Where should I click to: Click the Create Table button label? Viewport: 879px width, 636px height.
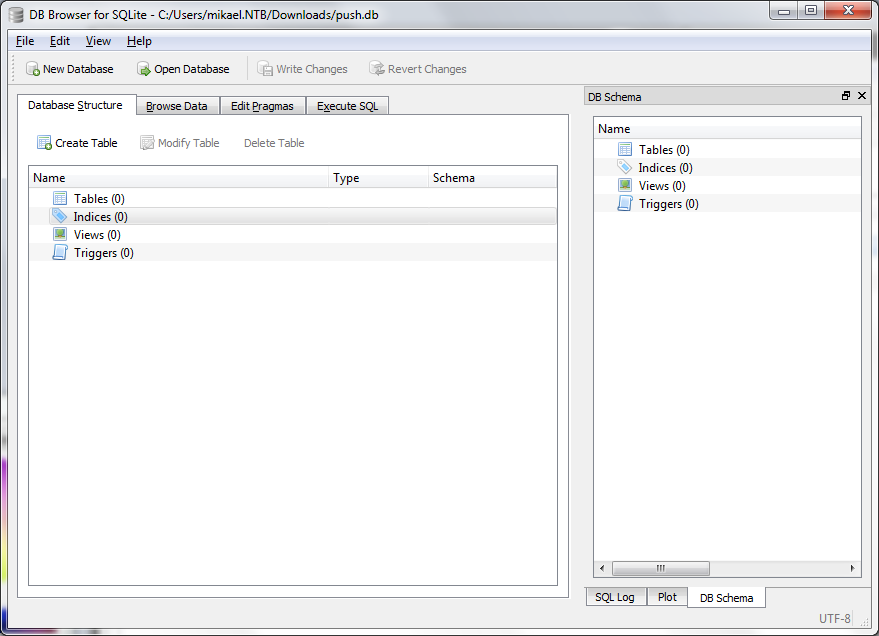(86, 143)
